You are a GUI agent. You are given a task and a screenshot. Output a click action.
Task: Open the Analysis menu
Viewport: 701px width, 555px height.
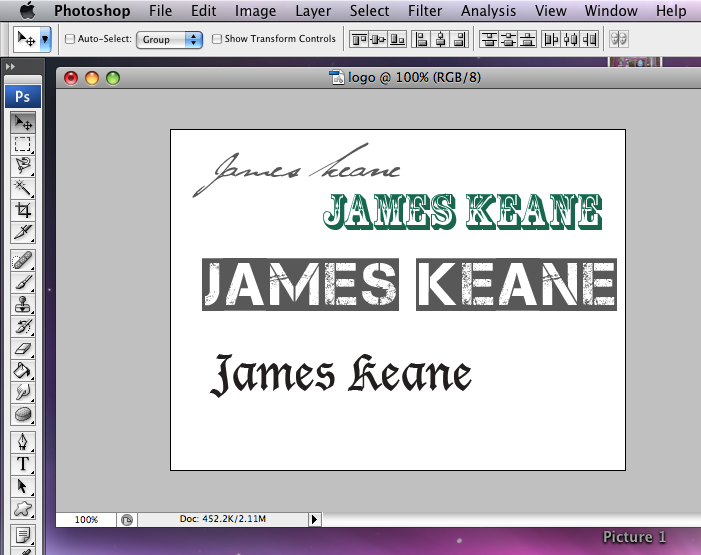coord(488,10)
